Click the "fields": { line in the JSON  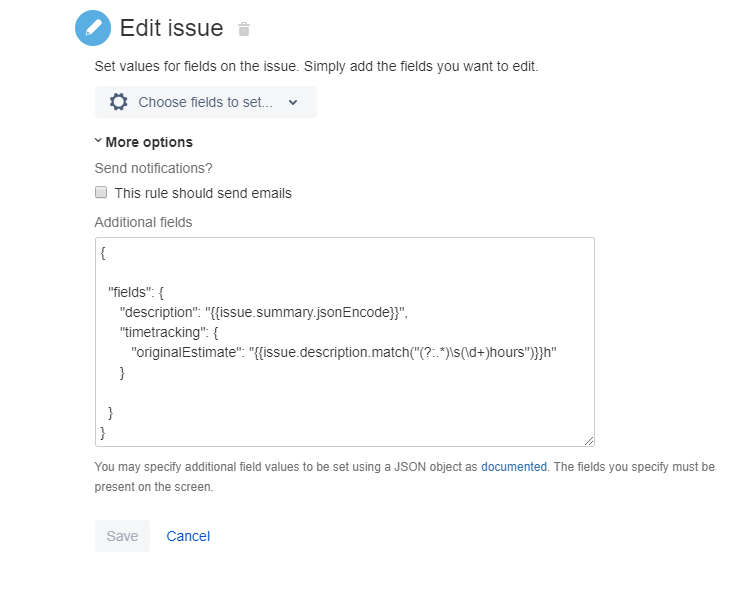[136, 293]
